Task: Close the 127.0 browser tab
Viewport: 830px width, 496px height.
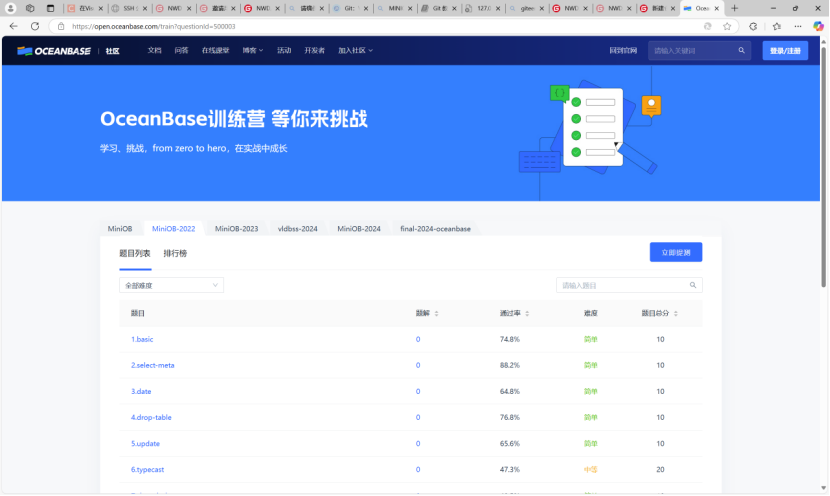Action: (x=498, y=8)
